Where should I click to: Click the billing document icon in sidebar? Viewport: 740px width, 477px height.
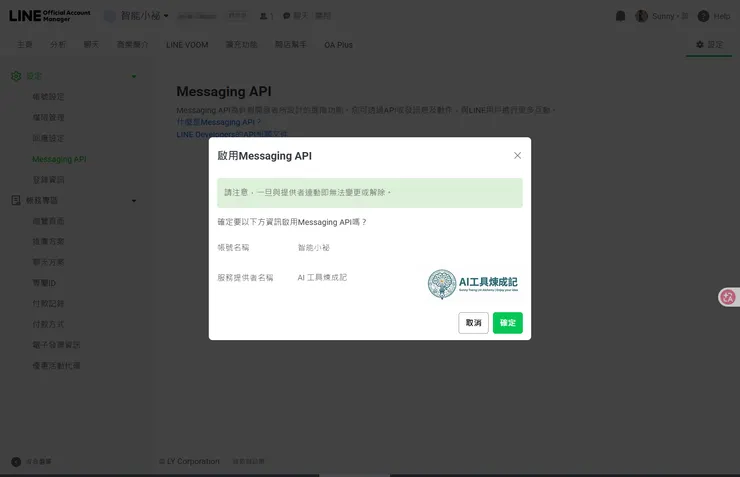point(16,201)
